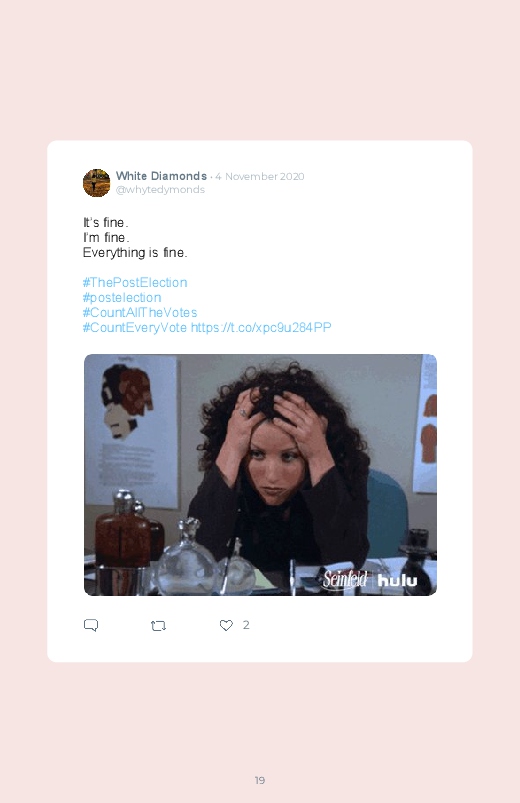
Task: Click the White Diamonds display name
Action: click(x=161, y=176)
